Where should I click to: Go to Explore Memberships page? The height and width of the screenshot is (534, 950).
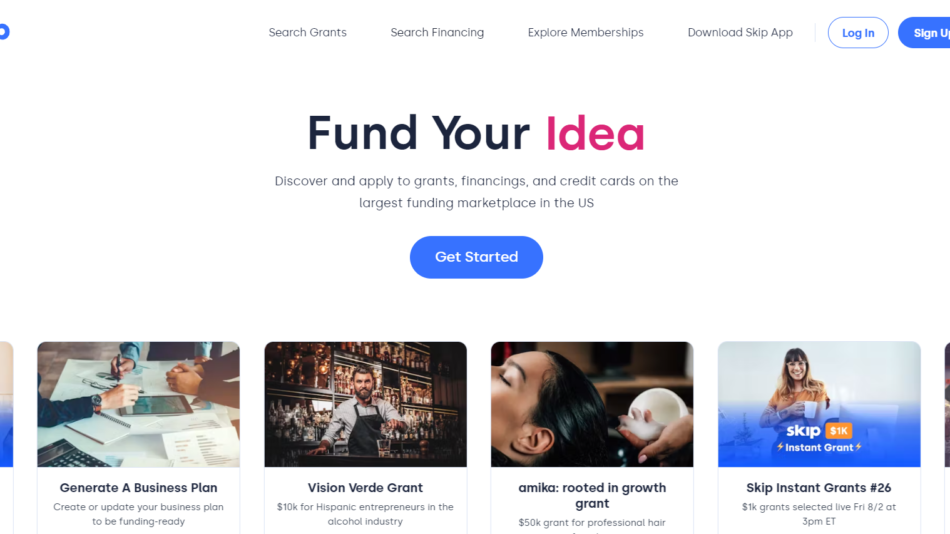click(x=585, y=33)
